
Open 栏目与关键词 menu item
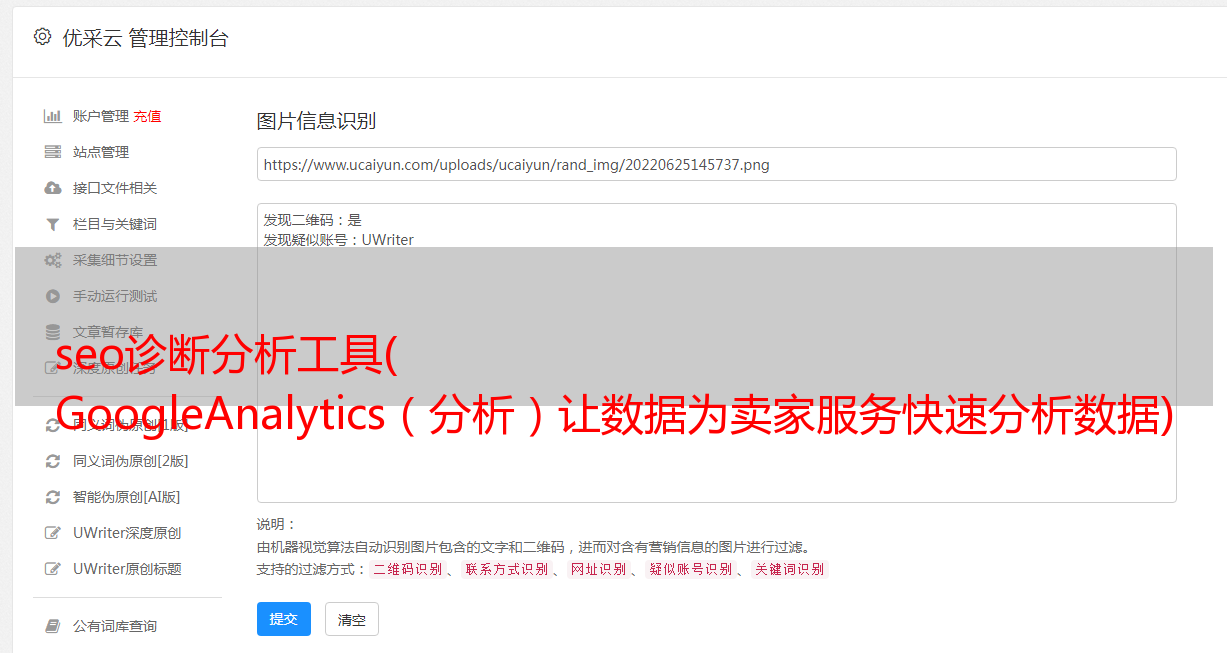pos(115,224)
